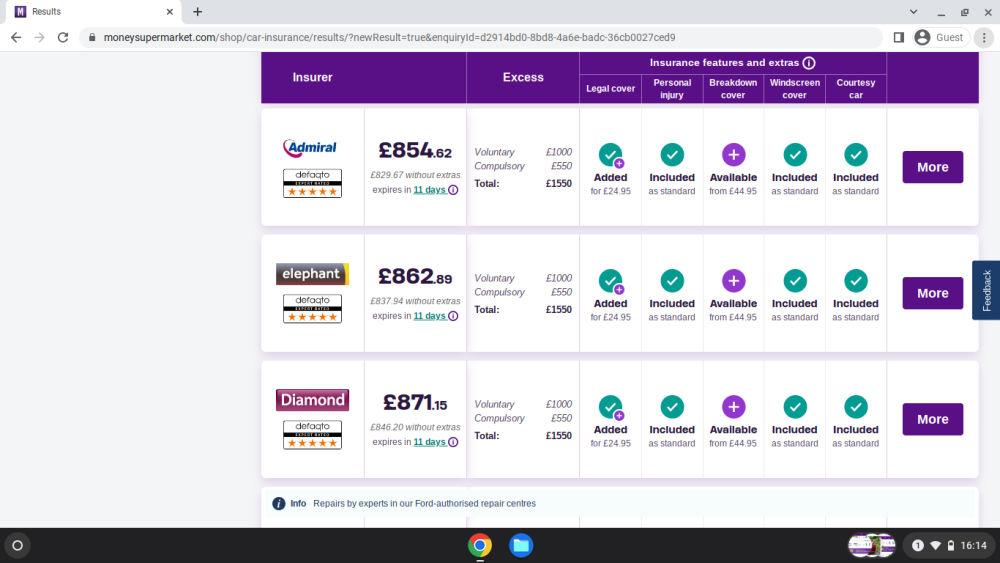Click the Admiral price £854.62

tap(415, 150)
